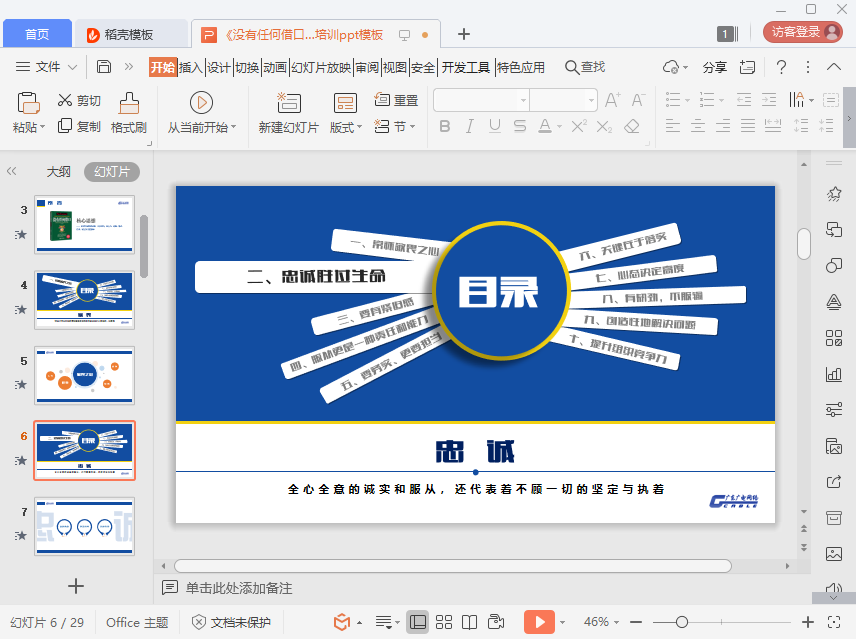856x639 pixels.
Task: Click the Cut scissors icon
Action: 65,100
